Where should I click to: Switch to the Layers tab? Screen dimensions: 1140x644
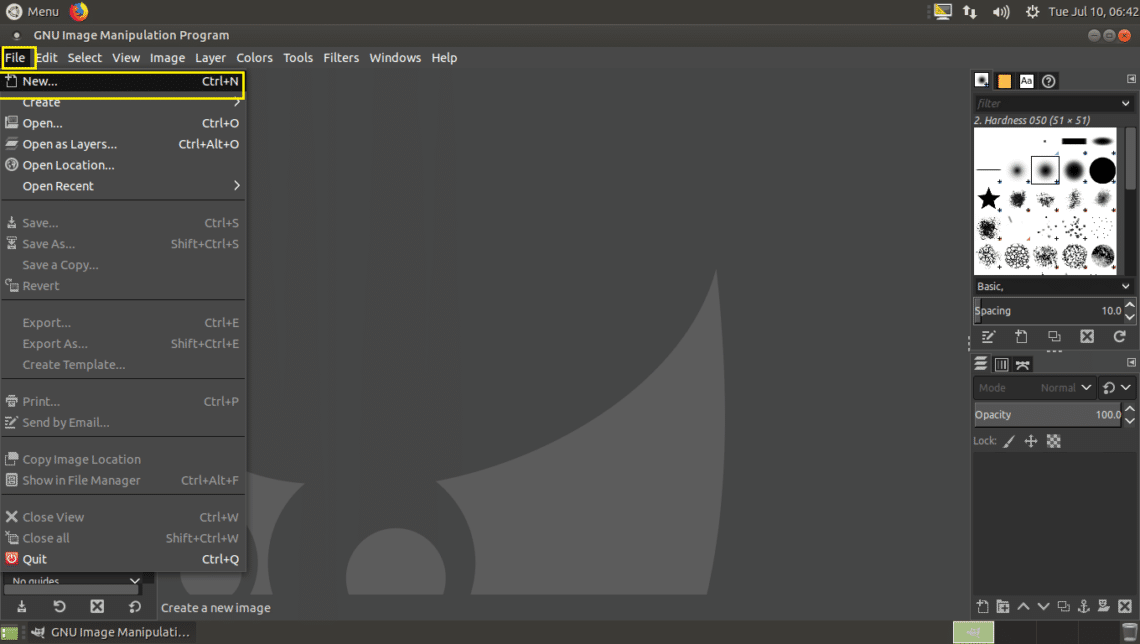(x=981, y=364)
